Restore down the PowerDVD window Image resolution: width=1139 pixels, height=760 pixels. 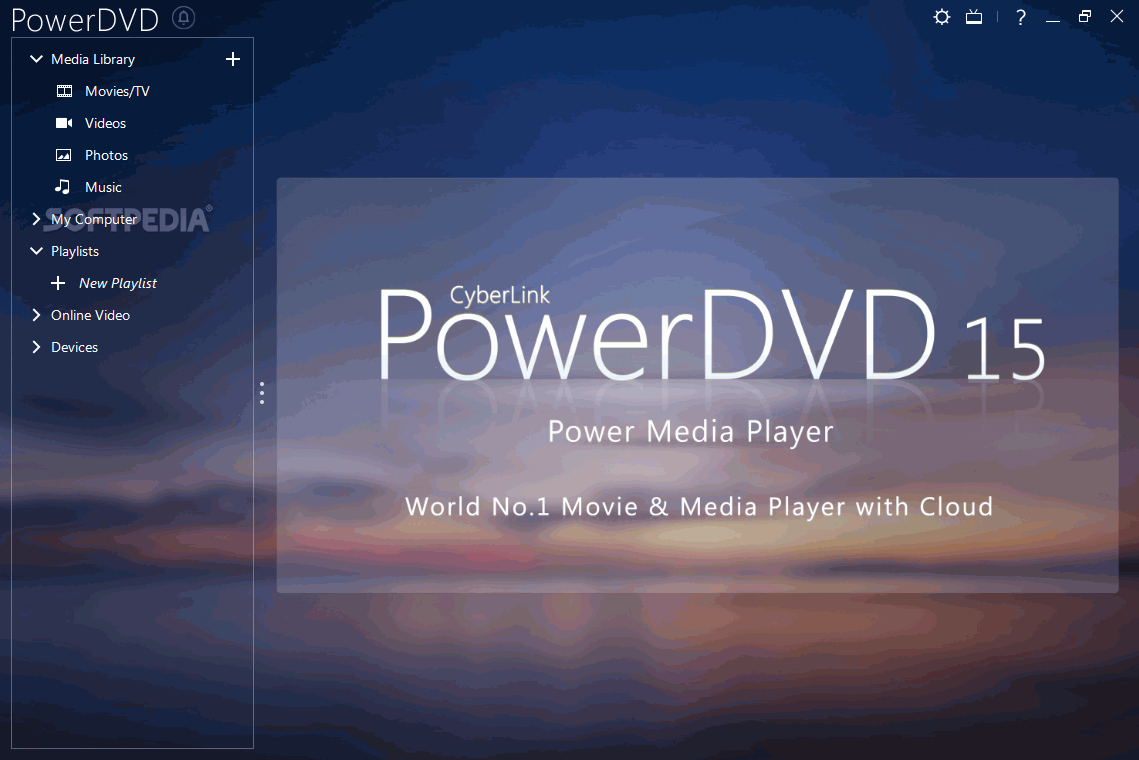[x=1085, y=17]
